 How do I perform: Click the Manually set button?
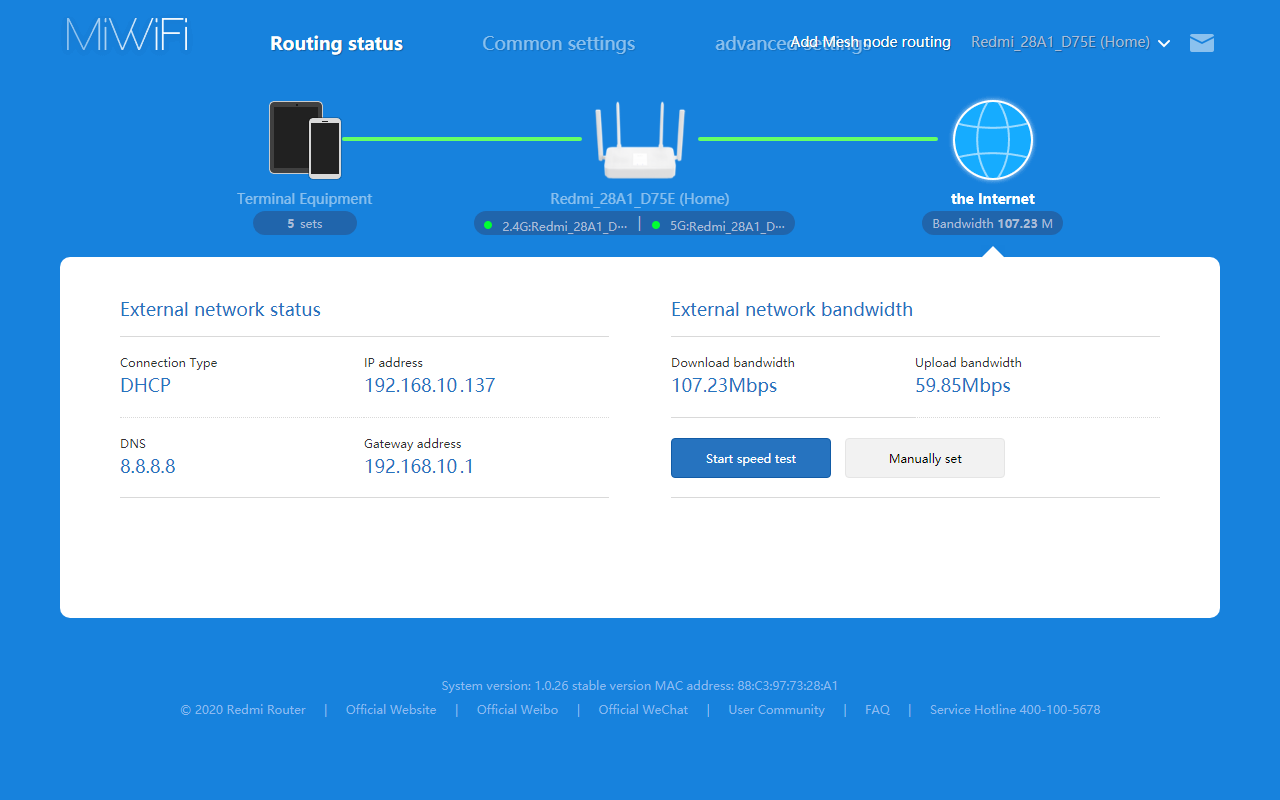pos(925,458)
